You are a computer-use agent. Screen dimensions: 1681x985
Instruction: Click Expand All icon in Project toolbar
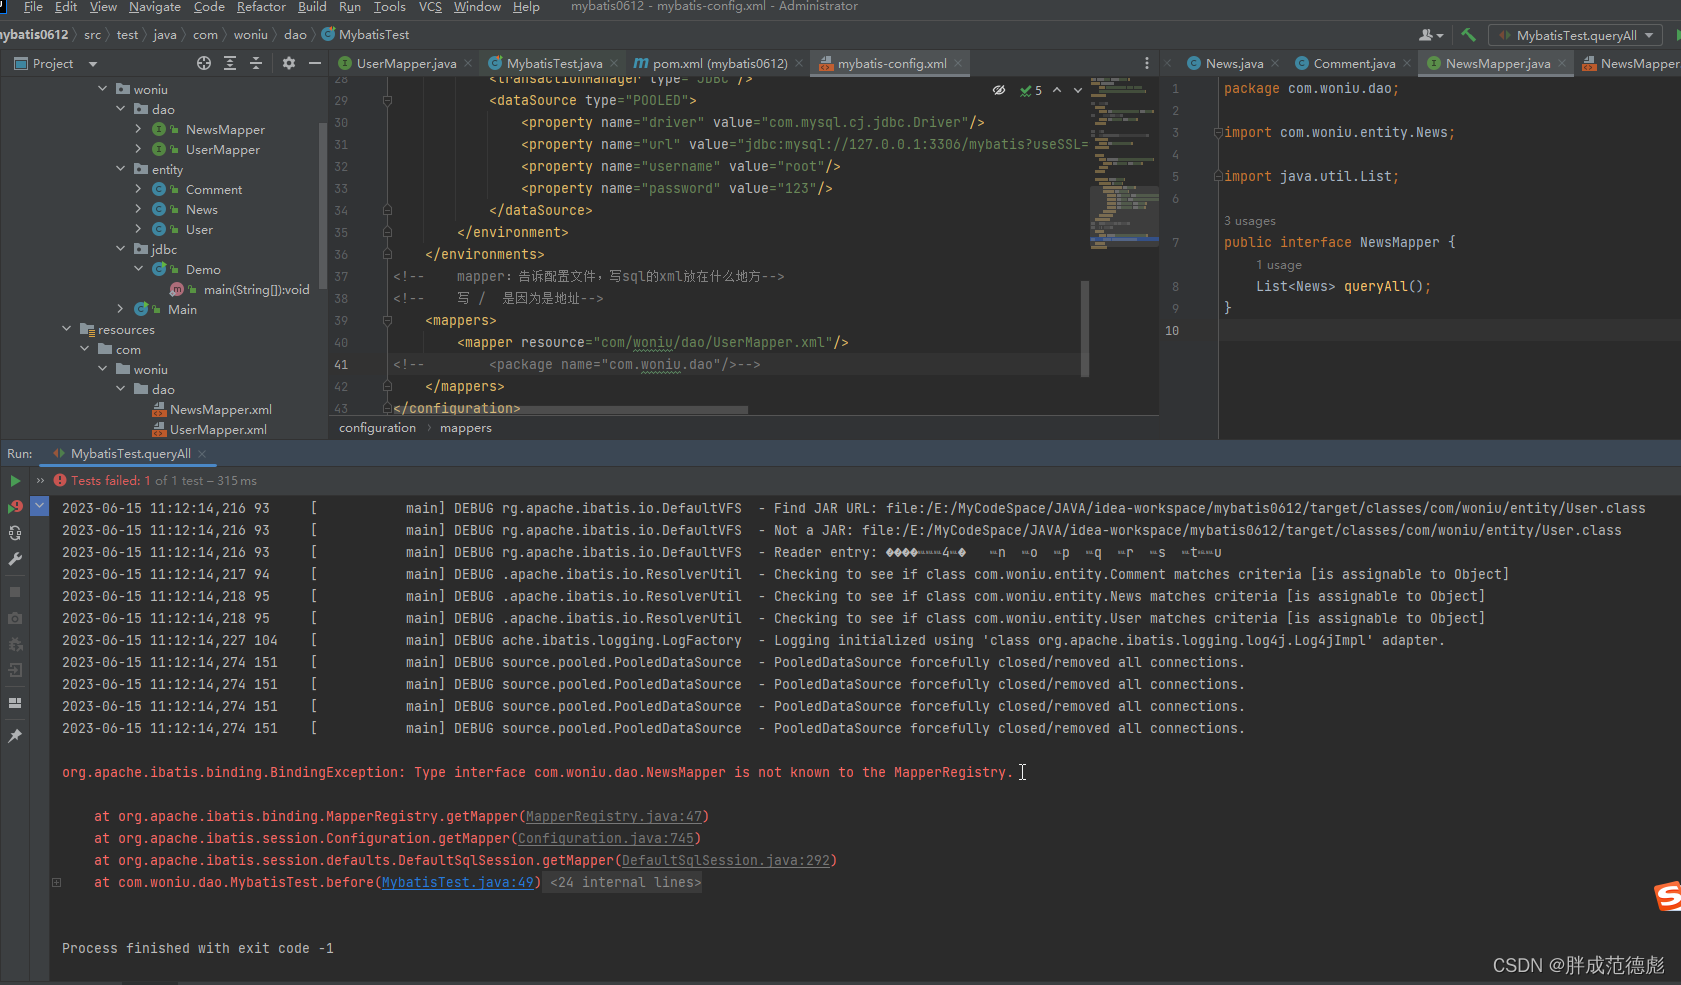(230, 63)
